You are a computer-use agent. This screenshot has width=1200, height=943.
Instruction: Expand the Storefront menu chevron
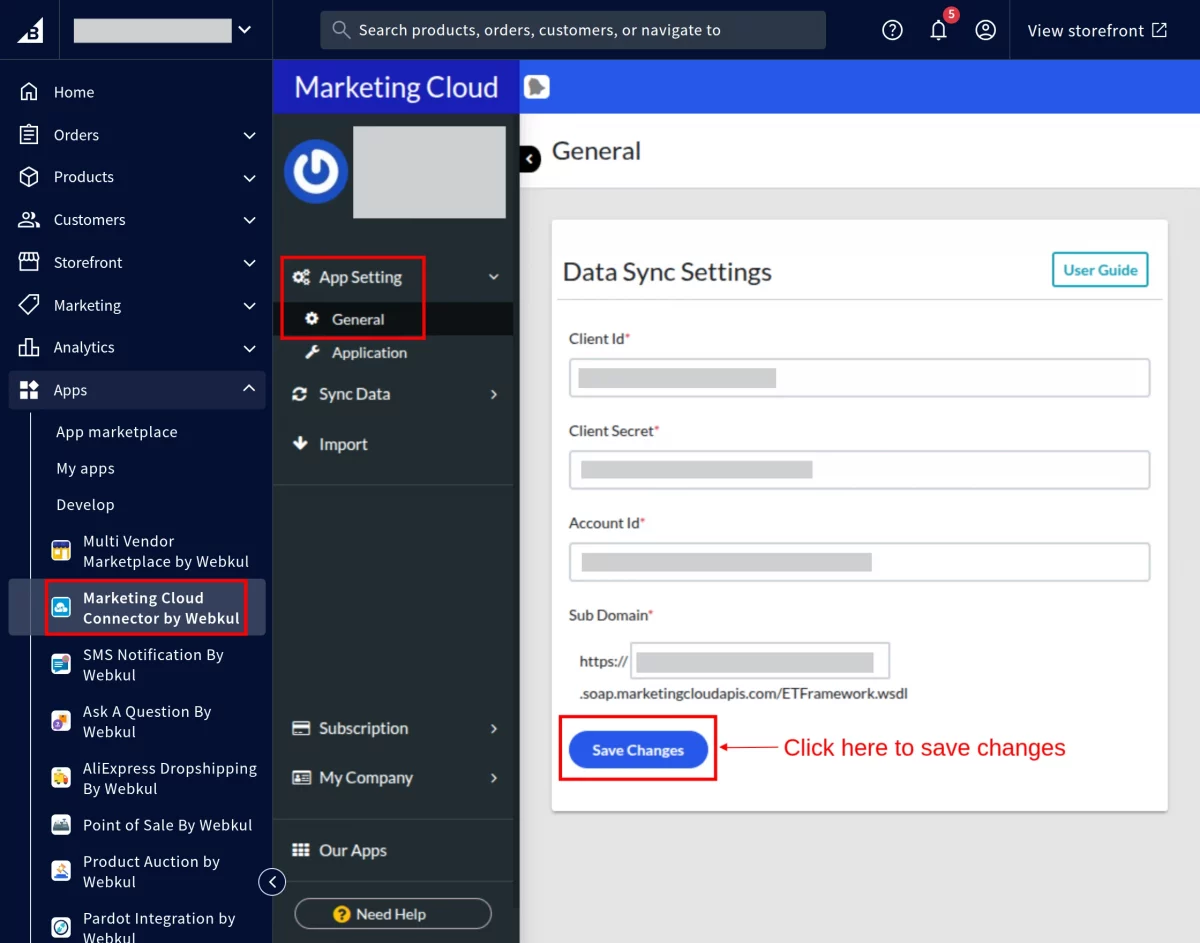(249, 263)
